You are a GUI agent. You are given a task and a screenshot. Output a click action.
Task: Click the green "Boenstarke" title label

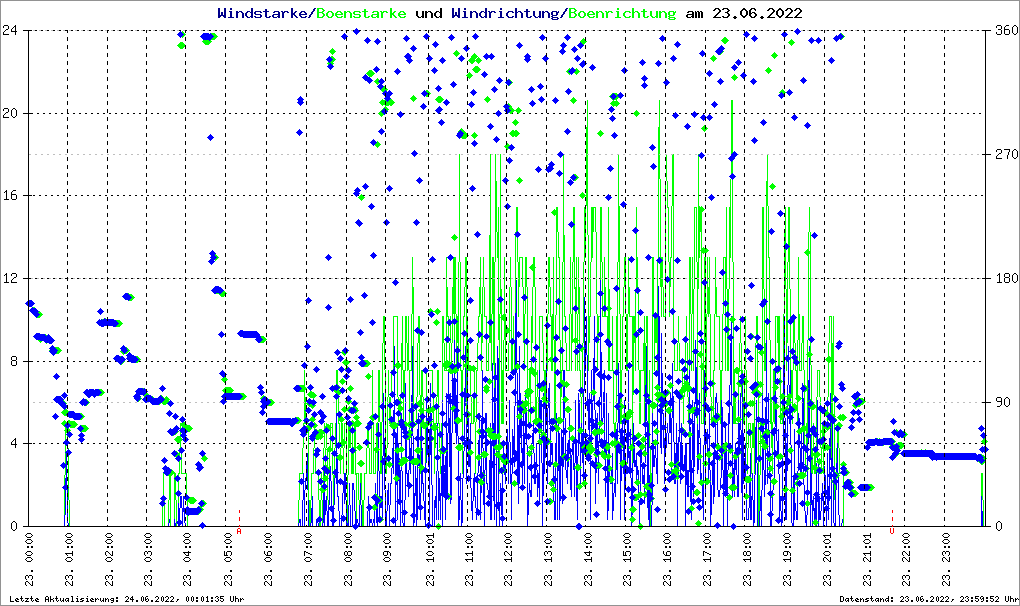pos(361,13)
